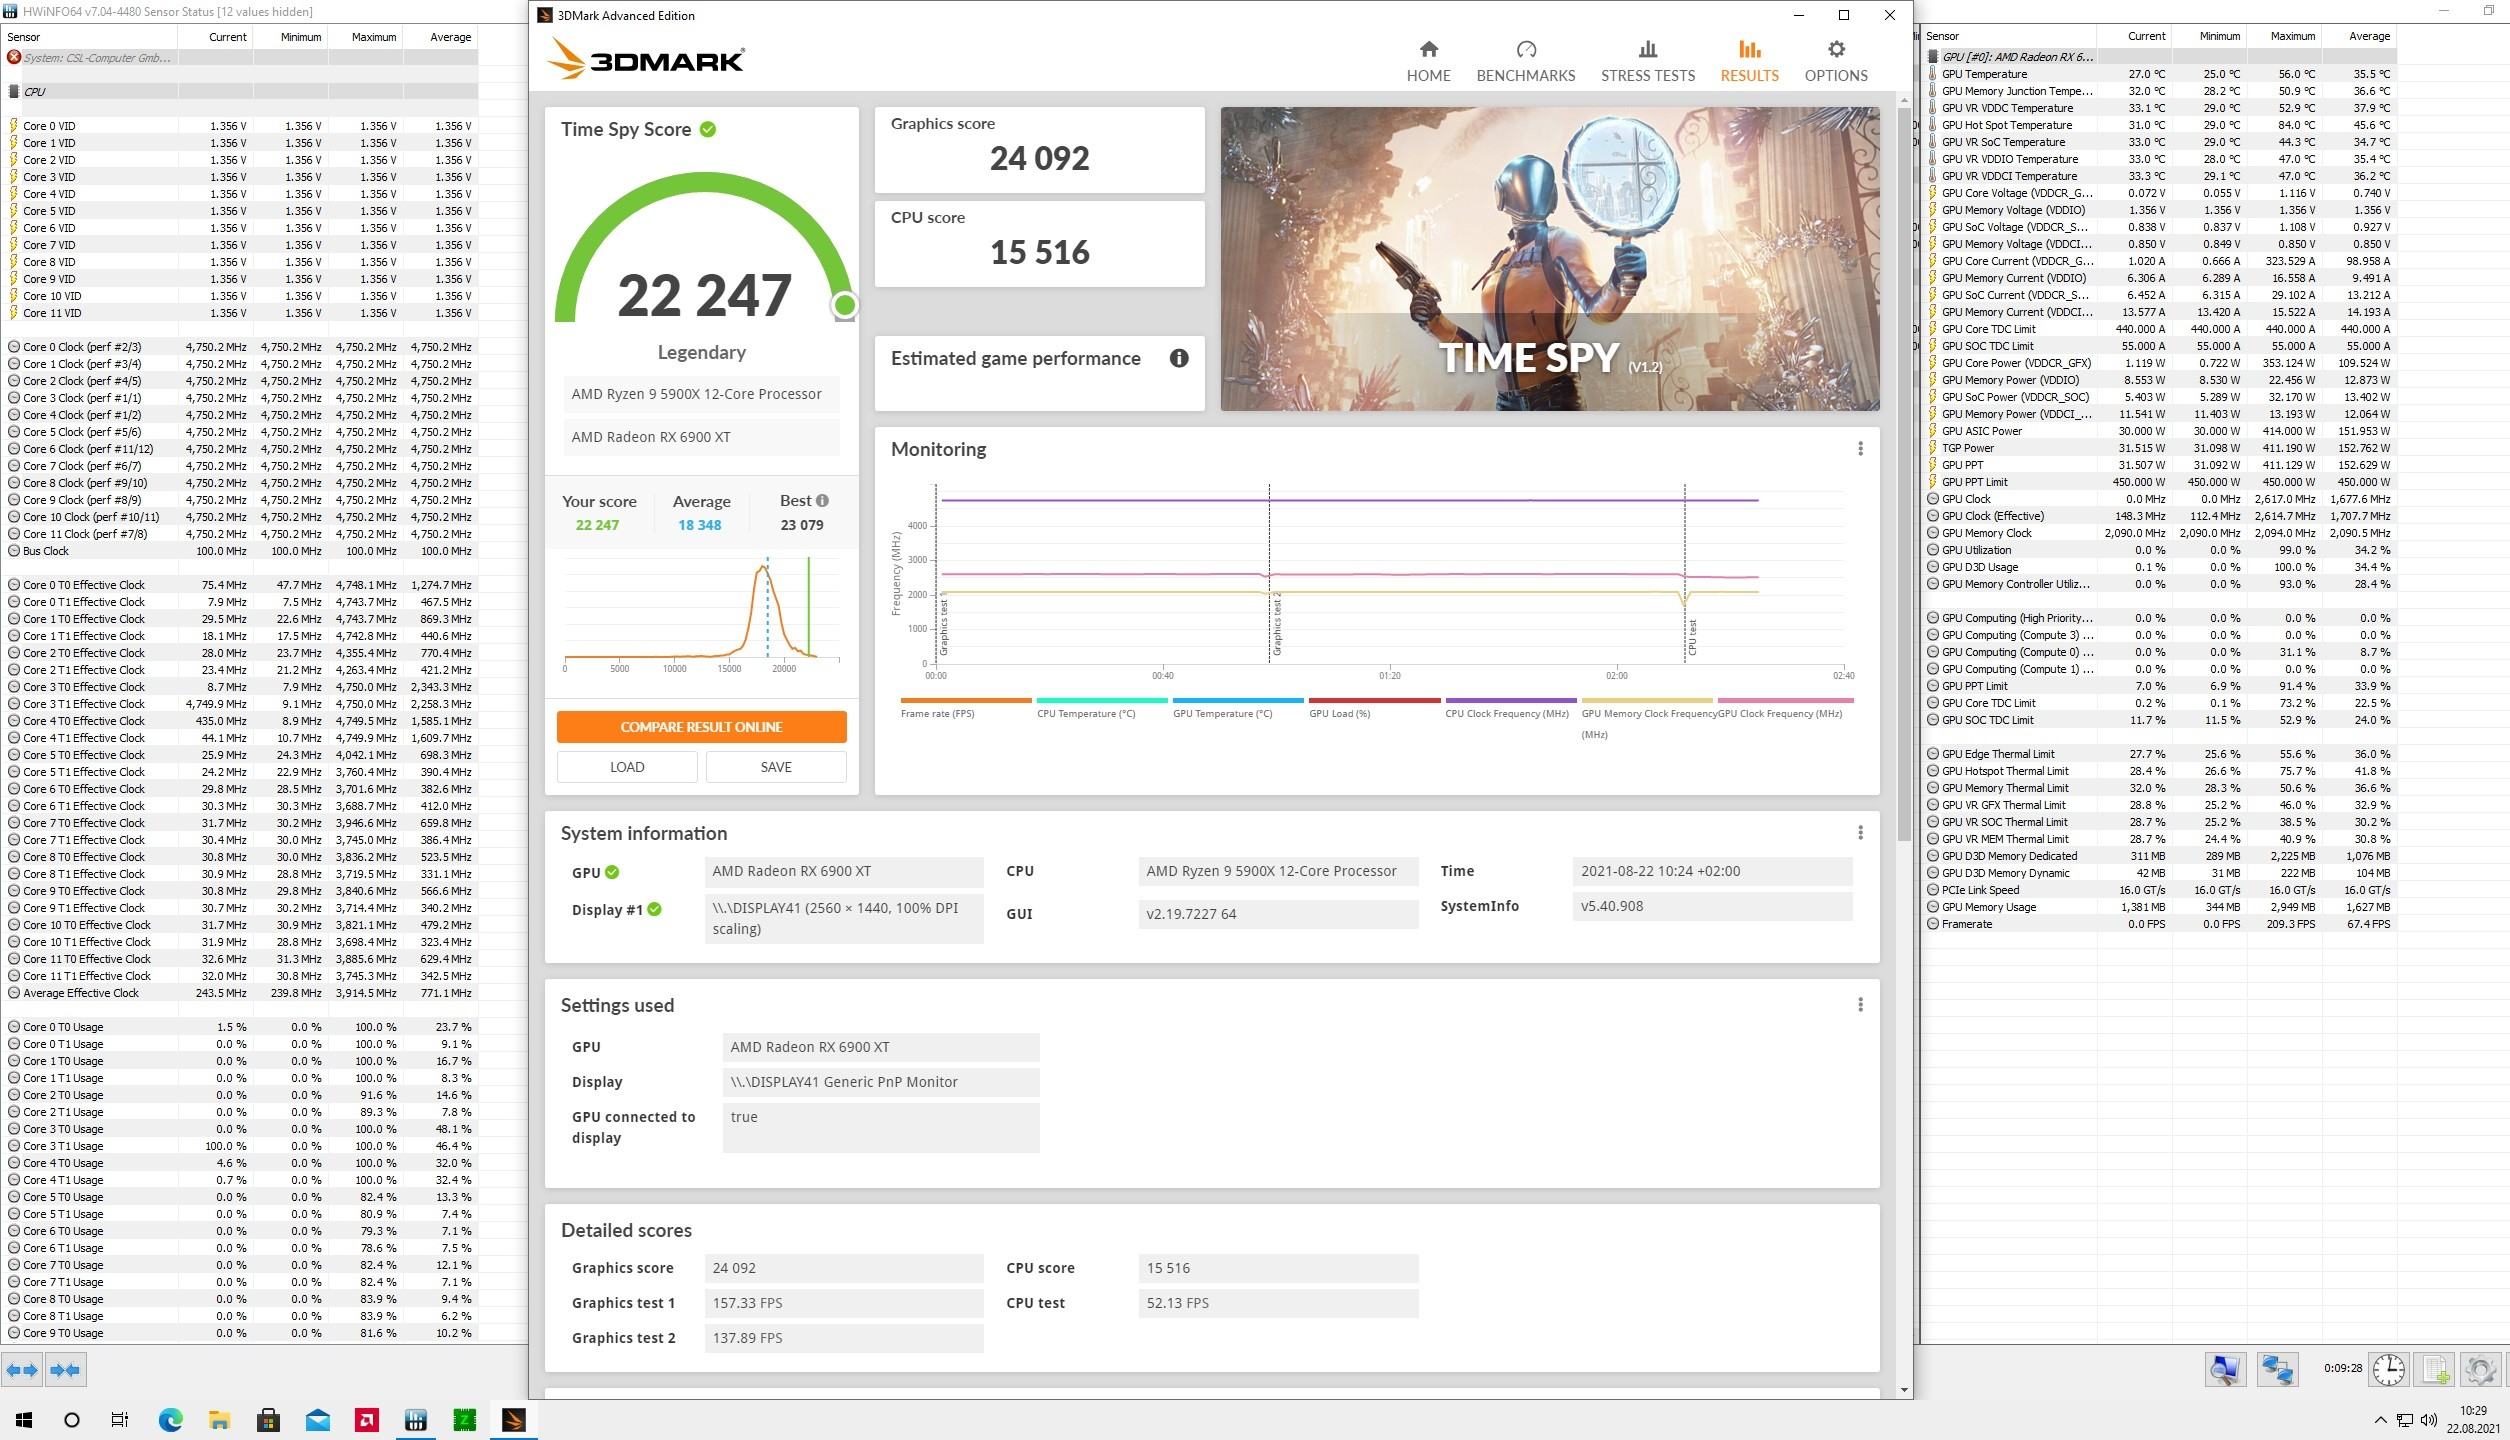Open the OPTIONS tab in 3DMark

click(x=1835, y=62)
